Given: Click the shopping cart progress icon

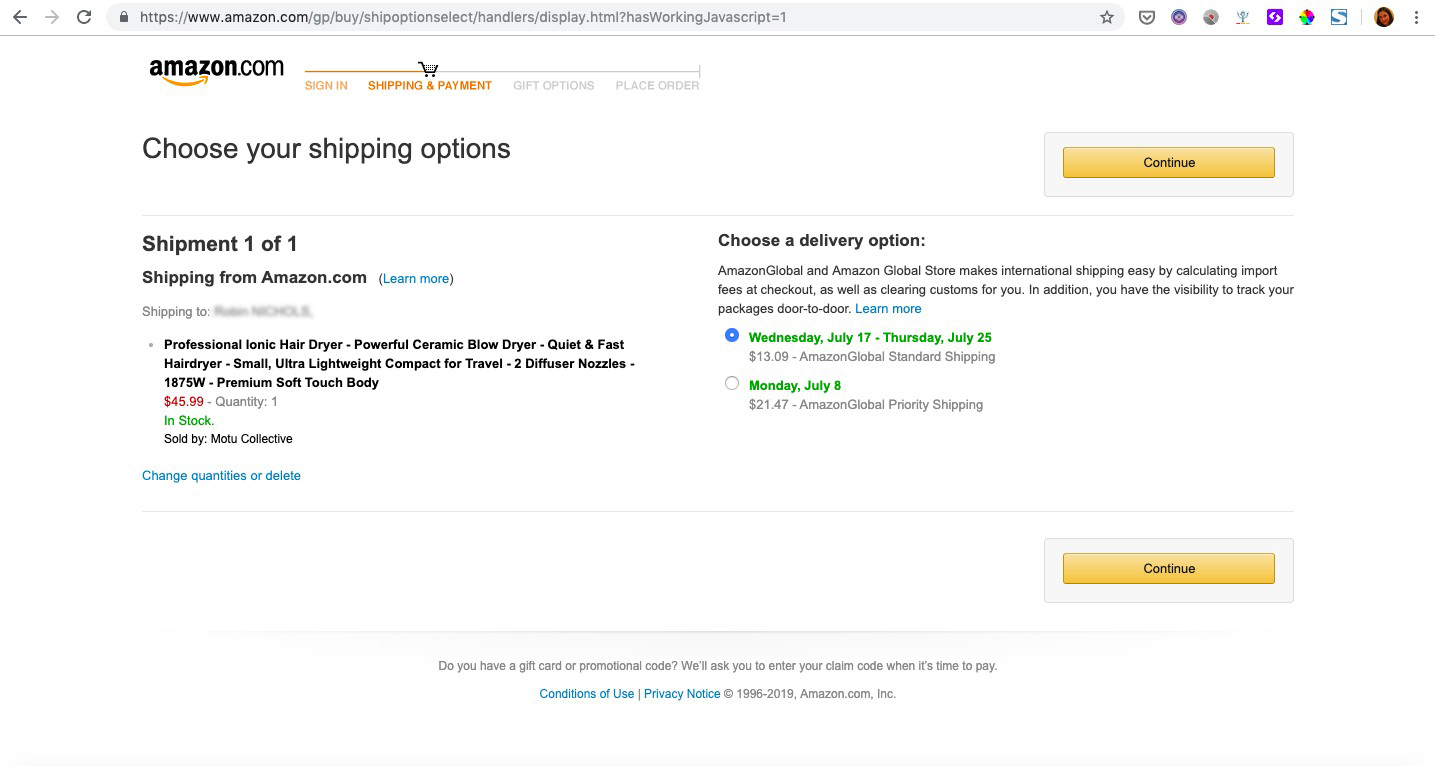Looking at the screenshot, I should [428, 69].
